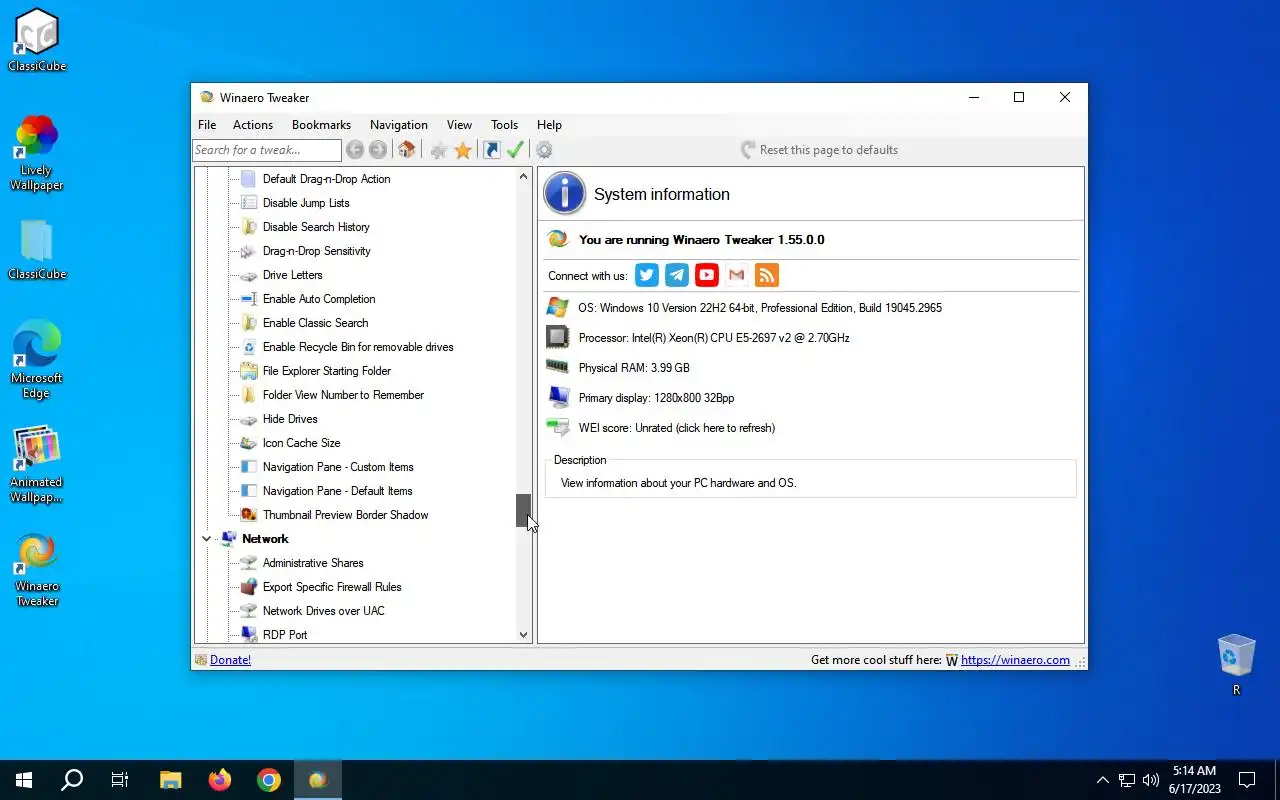
Task: Open the Actions menu
Action: pyautogui.click(x=253, y=125)
